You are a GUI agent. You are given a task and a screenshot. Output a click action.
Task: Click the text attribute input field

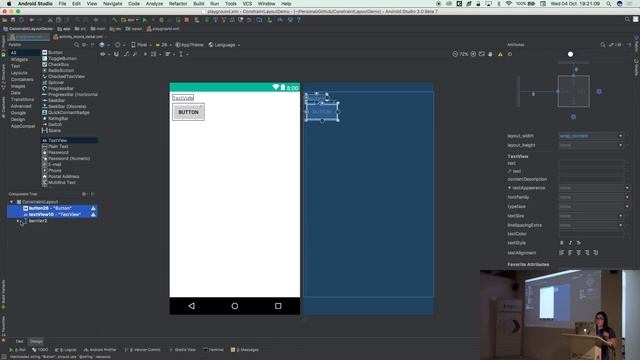click(591, 163)
